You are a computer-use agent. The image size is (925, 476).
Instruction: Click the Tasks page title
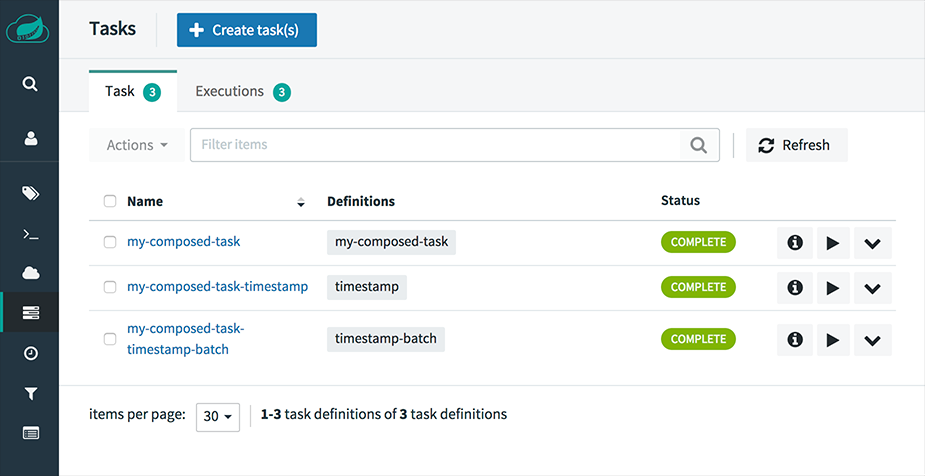coord(113,28)
